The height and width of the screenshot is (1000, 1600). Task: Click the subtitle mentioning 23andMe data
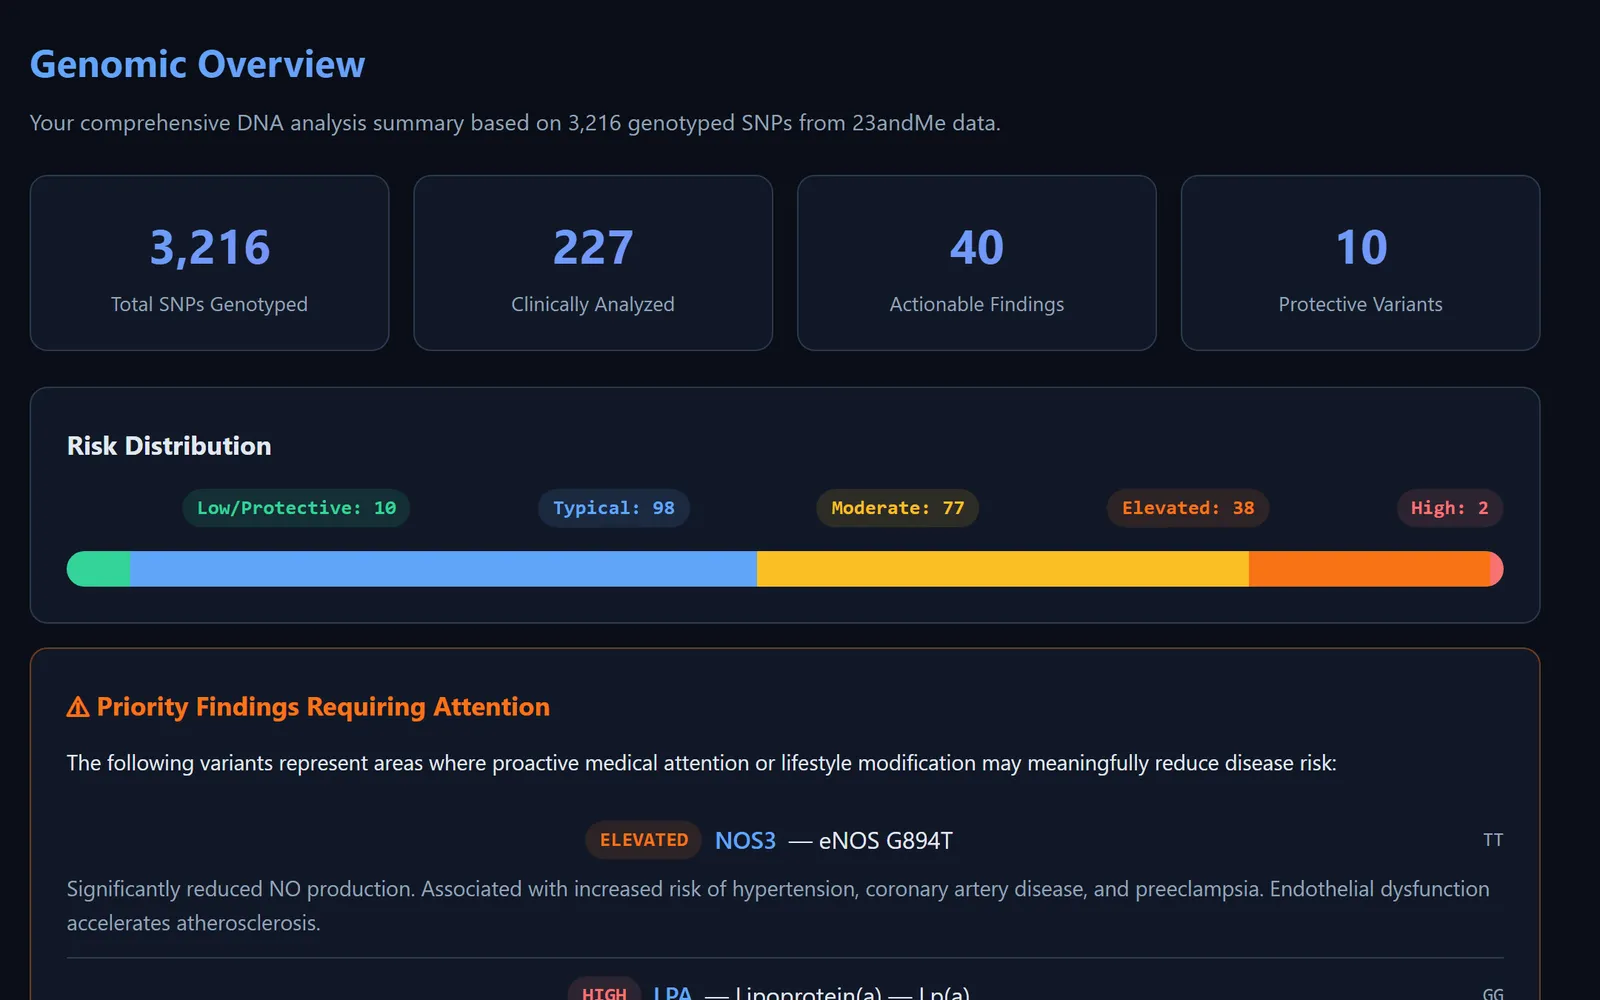[x=515, y=123]
